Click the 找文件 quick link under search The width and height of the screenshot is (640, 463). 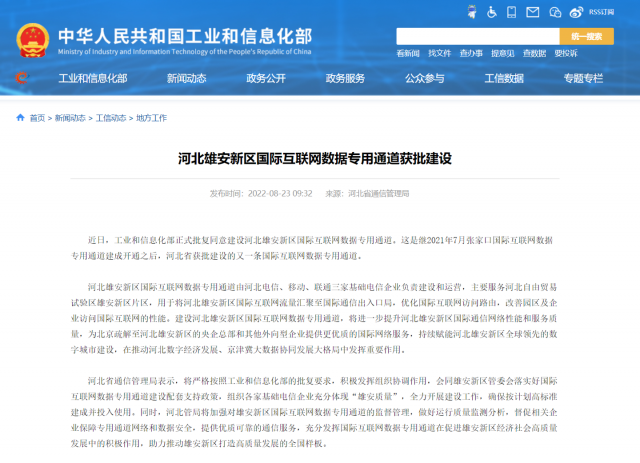click(x=439, y=53)
